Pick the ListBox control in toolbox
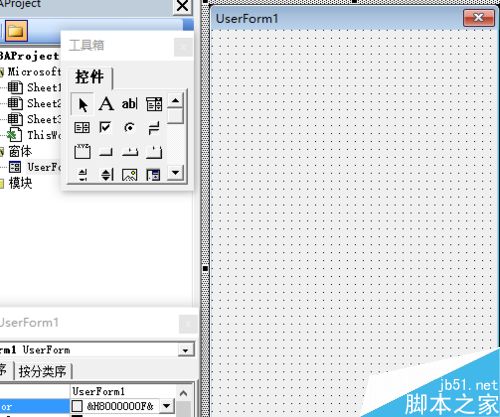Screen dimensions: 500x417 point(82,128)
